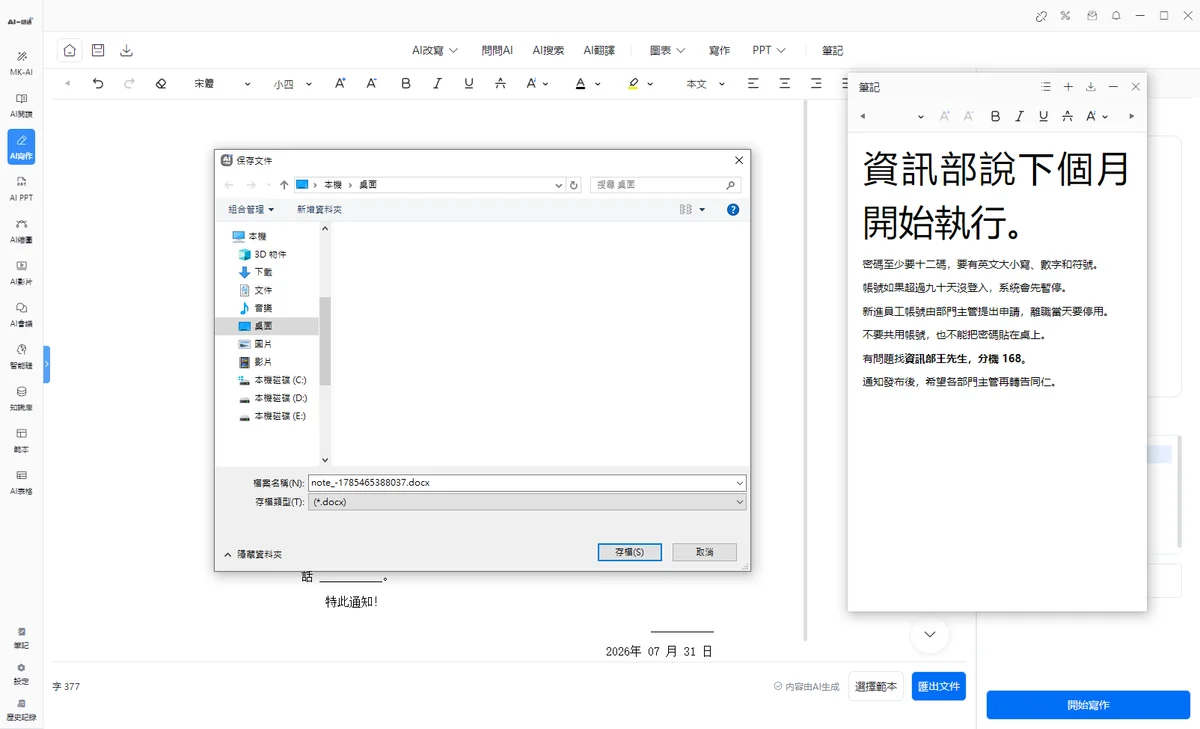Go up one folder level in save dialog
The width and height of the screenshot is (1200, 729).
tap(284, 185)
